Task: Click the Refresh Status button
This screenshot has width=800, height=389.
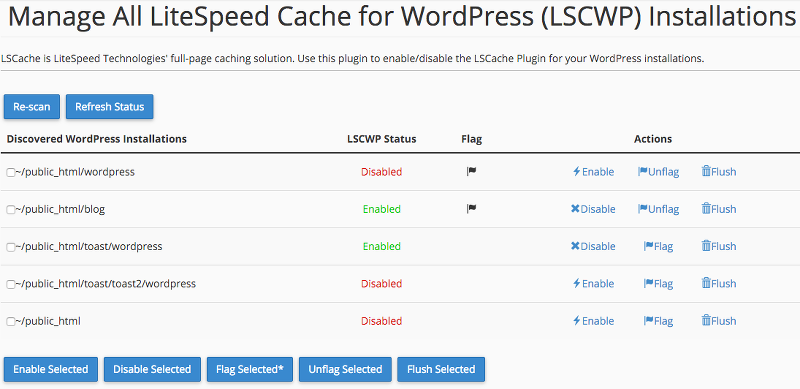Action: [110, 107]
